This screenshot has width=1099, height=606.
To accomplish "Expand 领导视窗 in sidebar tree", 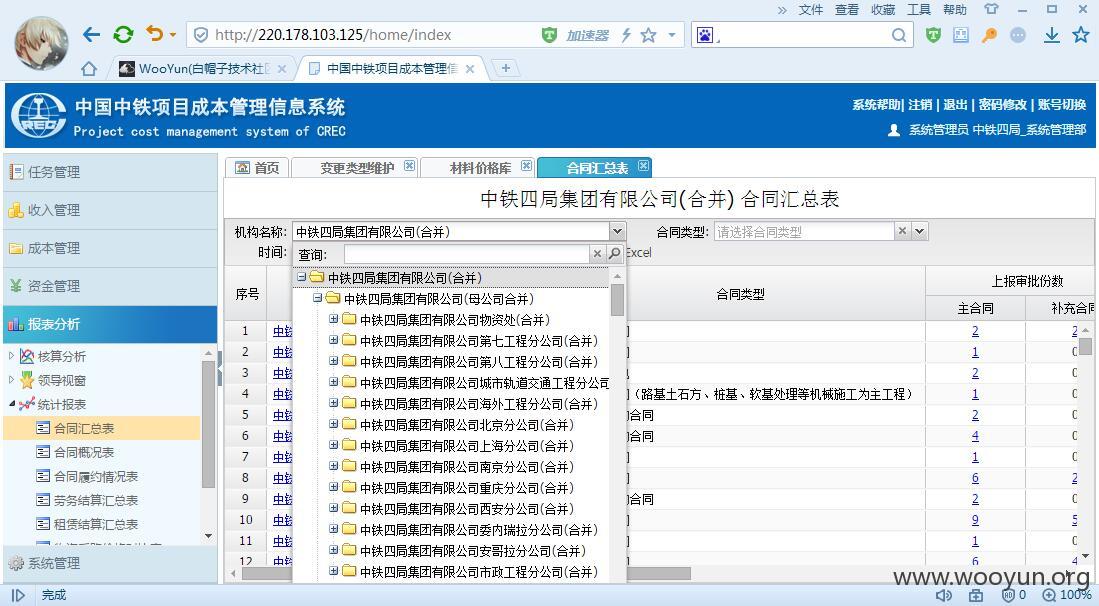I will click(11, 380).
